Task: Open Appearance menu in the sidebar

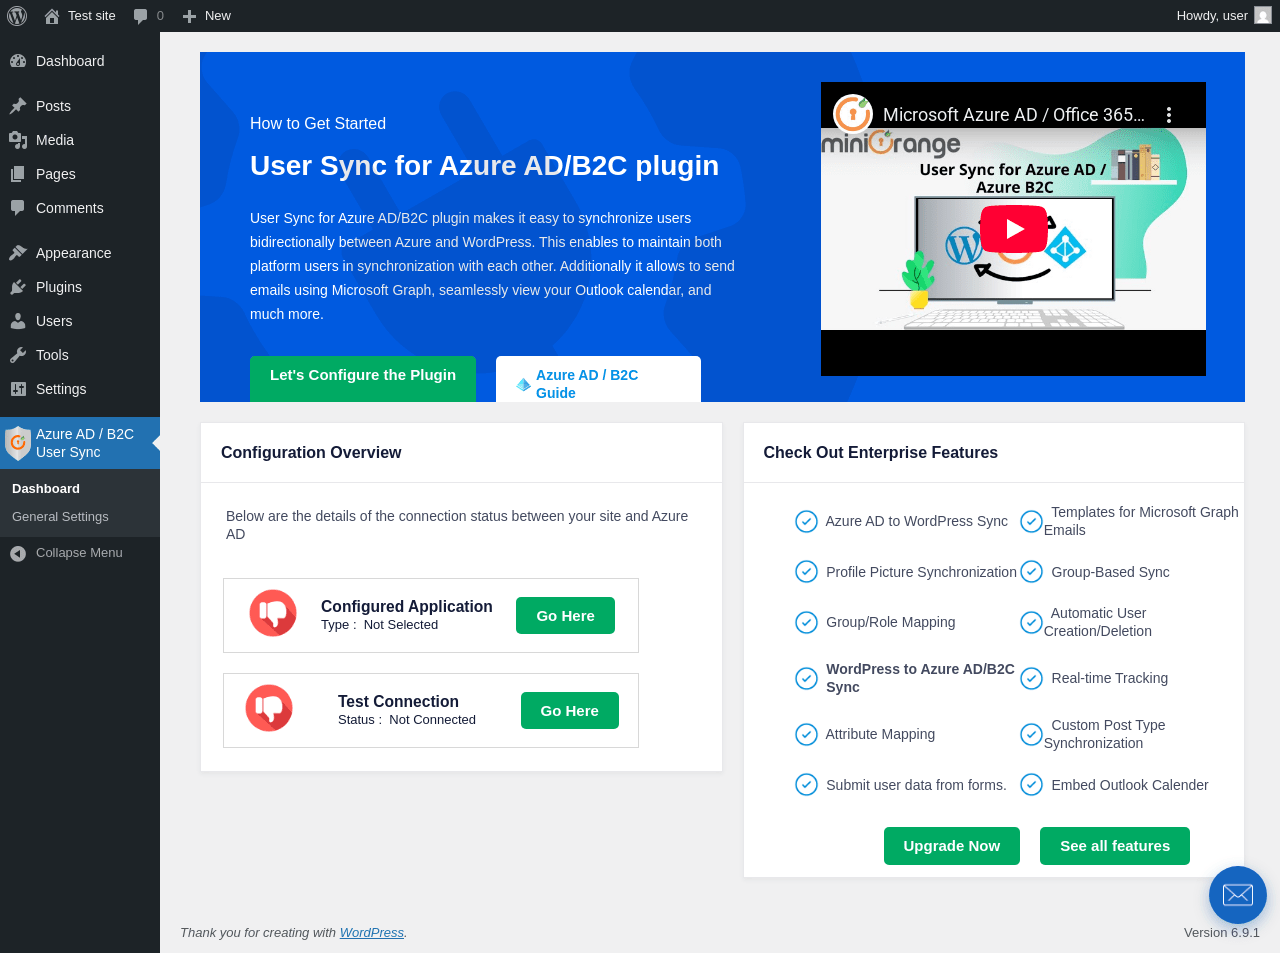Action: (x=80, y=253)
